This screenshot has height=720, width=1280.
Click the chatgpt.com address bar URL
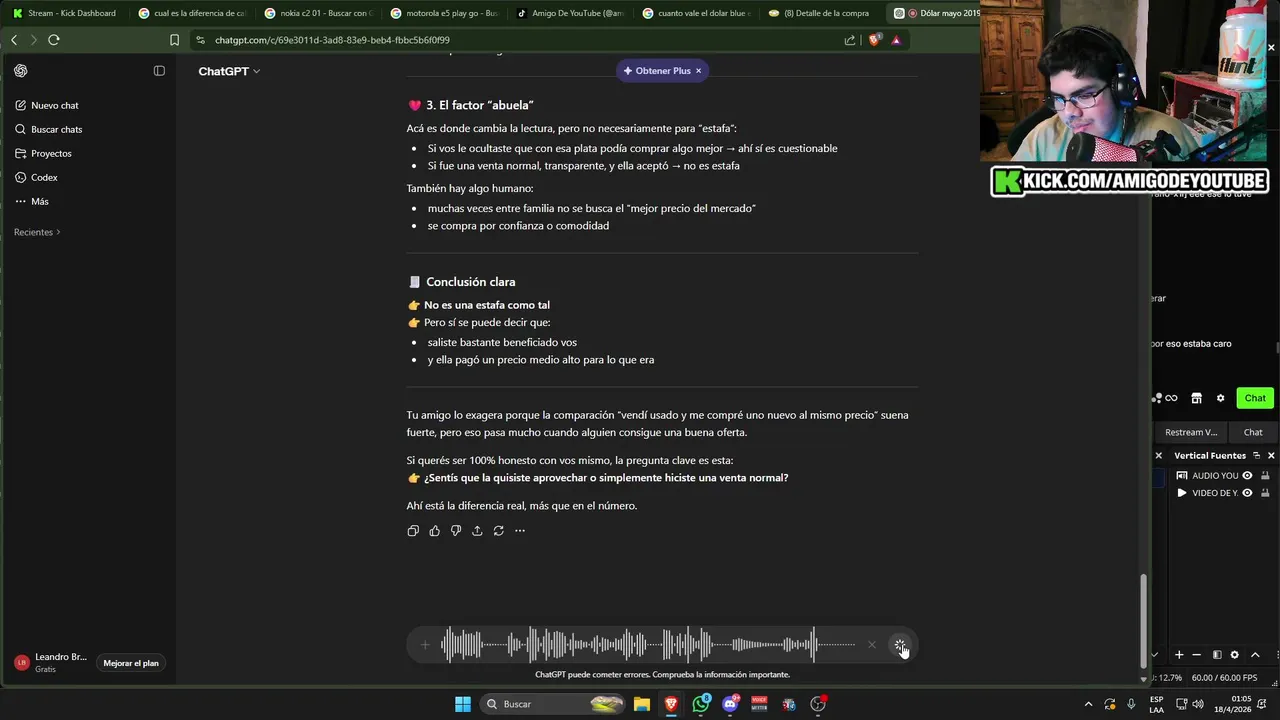coord(332,40)
